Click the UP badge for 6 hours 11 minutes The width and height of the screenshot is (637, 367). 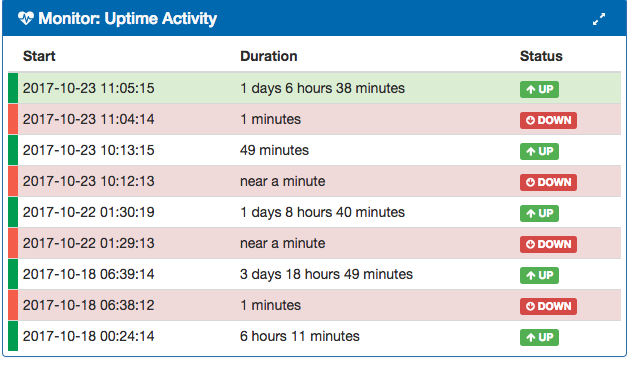[539, 337]
